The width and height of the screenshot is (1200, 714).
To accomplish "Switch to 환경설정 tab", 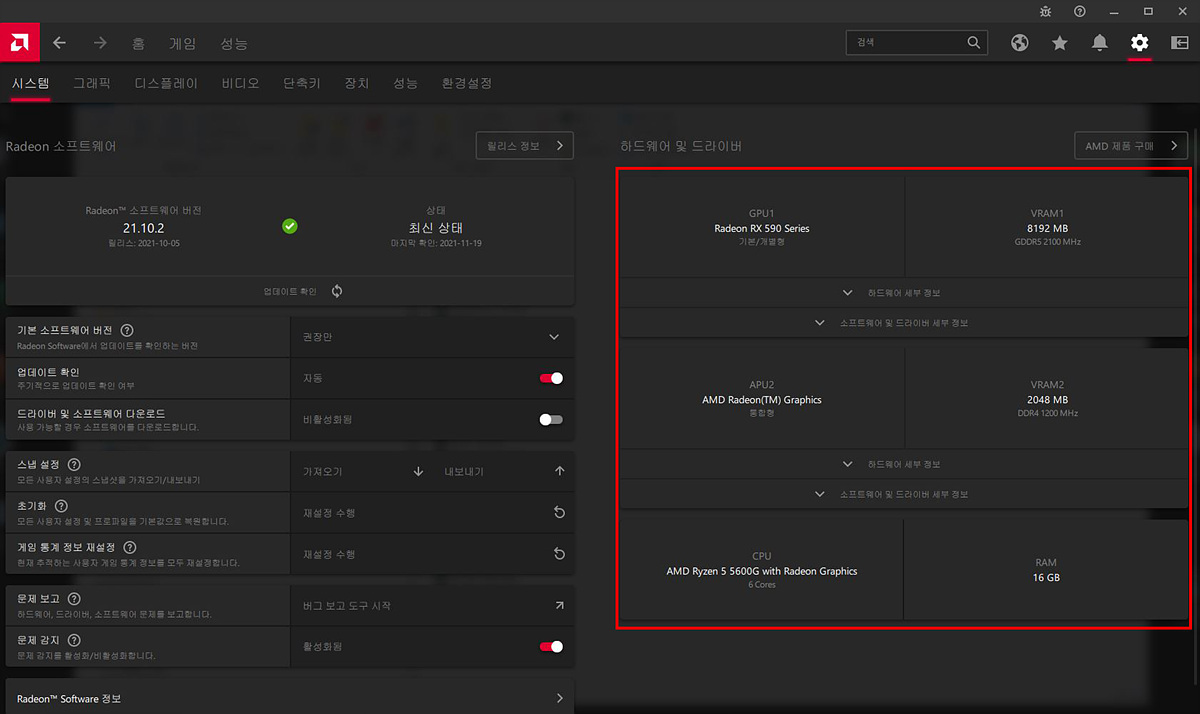I will pos(467,83).
